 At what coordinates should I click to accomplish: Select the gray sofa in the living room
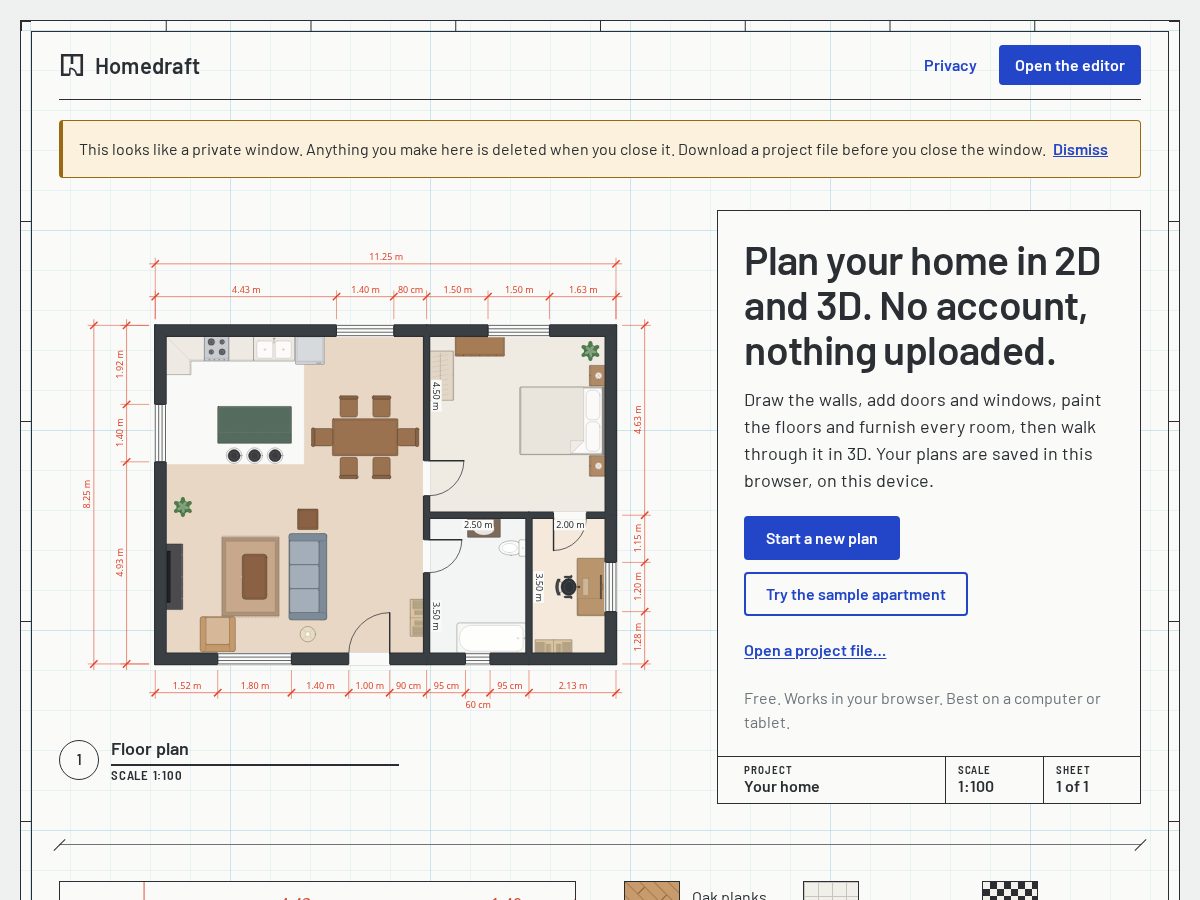pos(308,575)
